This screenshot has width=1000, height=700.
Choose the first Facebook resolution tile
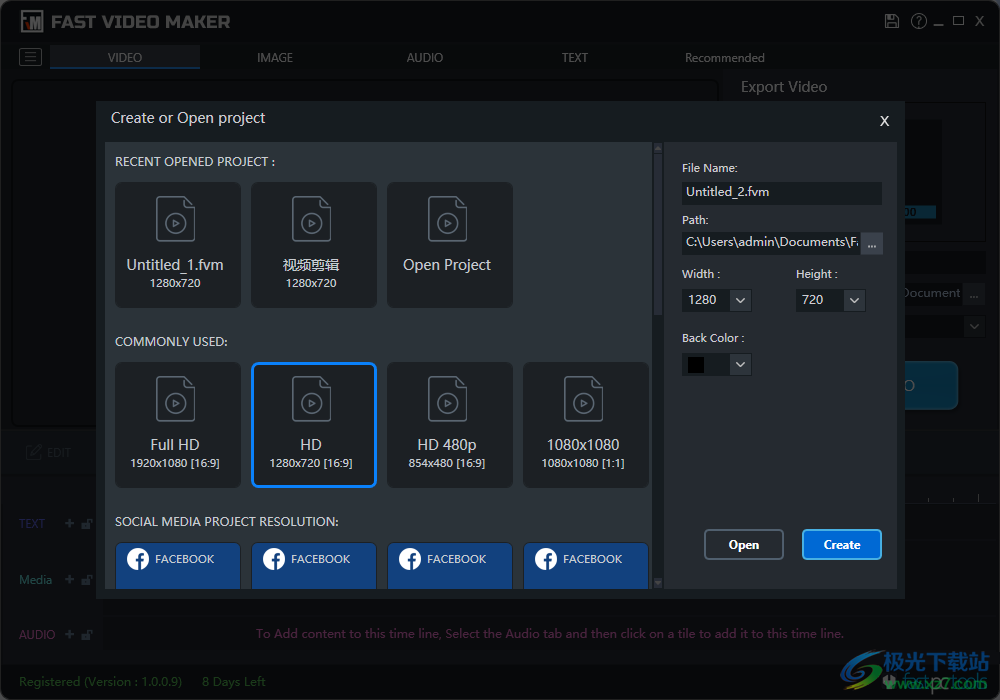(178, 565)
